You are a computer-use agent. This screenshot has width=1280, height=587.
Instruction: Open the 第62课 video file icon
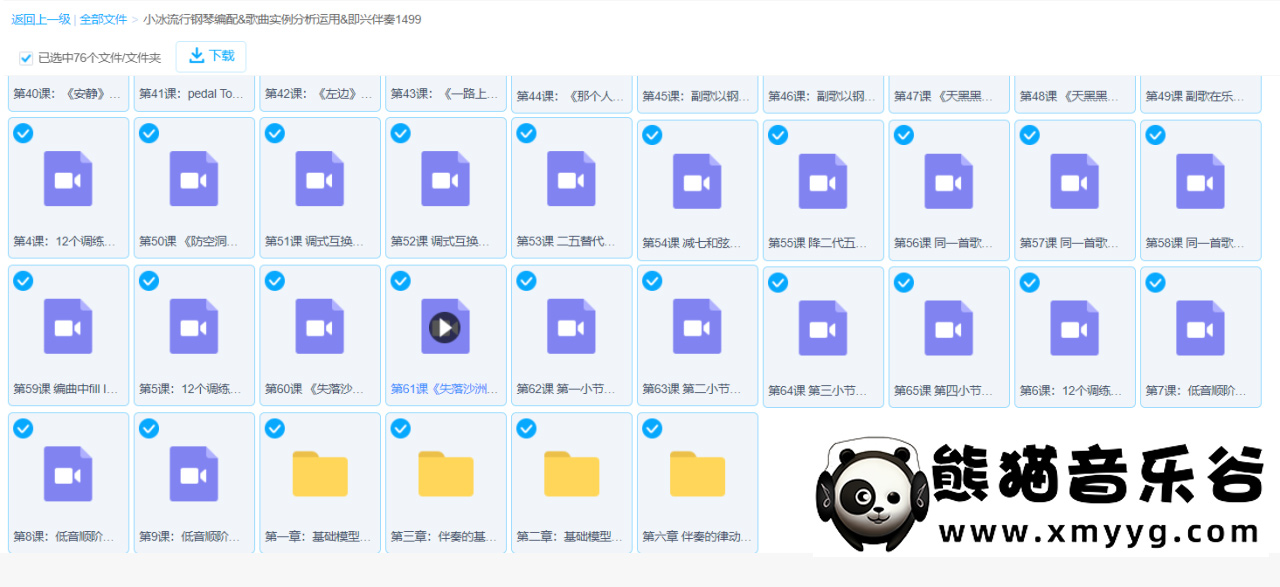pyautogui.click(x=572, y=327)
